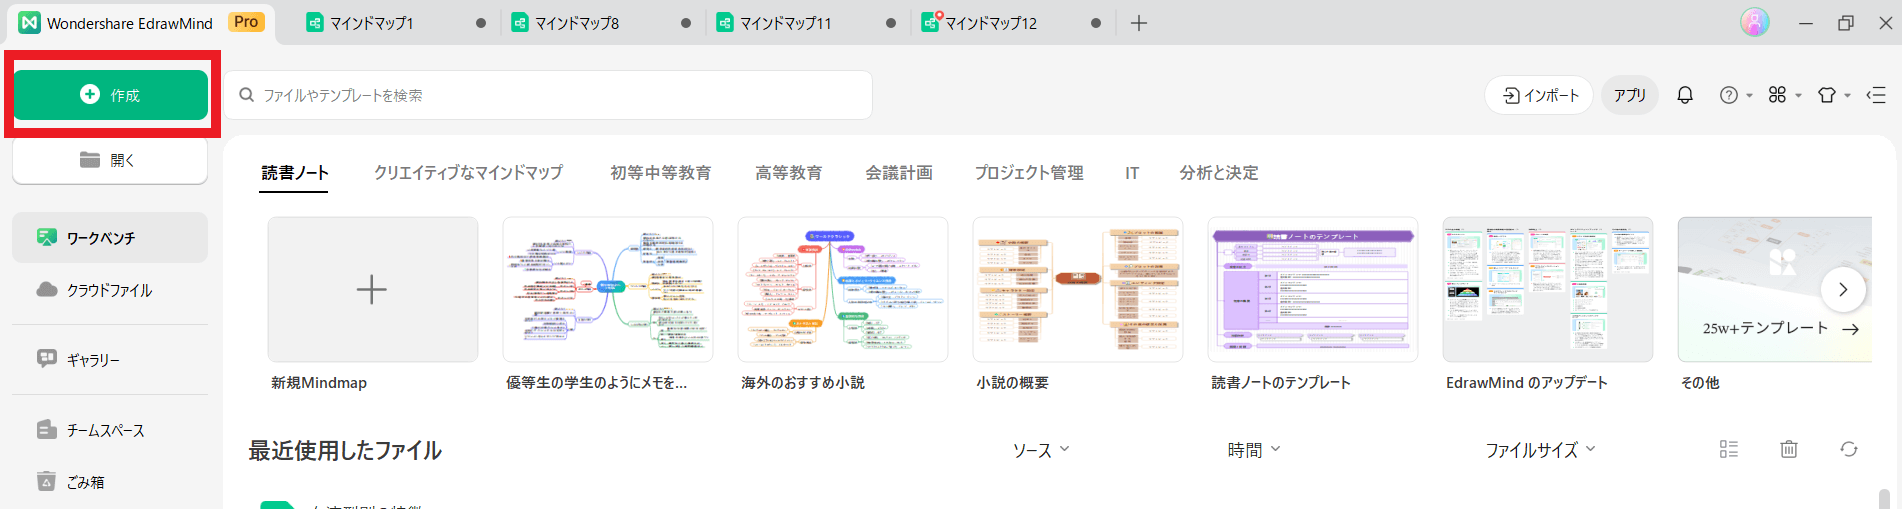This screenshot has height=509, width=1902.
Task: Click the shirt theme icon
Action: coord(1827,95)
